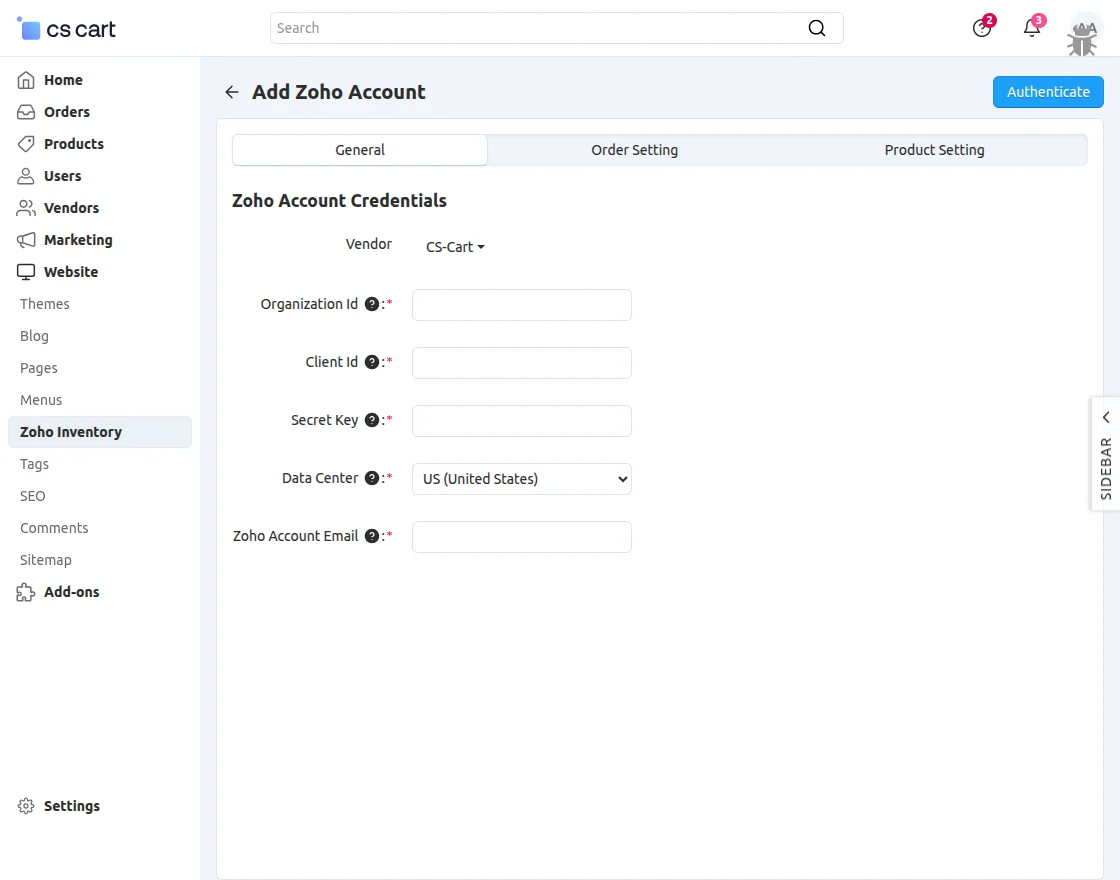Image resolution: width=1120 pixels, height=880 pixels.
Task: Show the Zoho Account Email help icon
Action: click(x=371, y=536)
